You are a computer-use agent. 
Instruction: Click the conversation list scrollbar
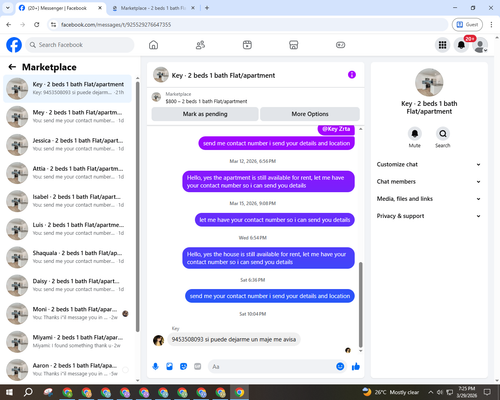pos(137,207)
